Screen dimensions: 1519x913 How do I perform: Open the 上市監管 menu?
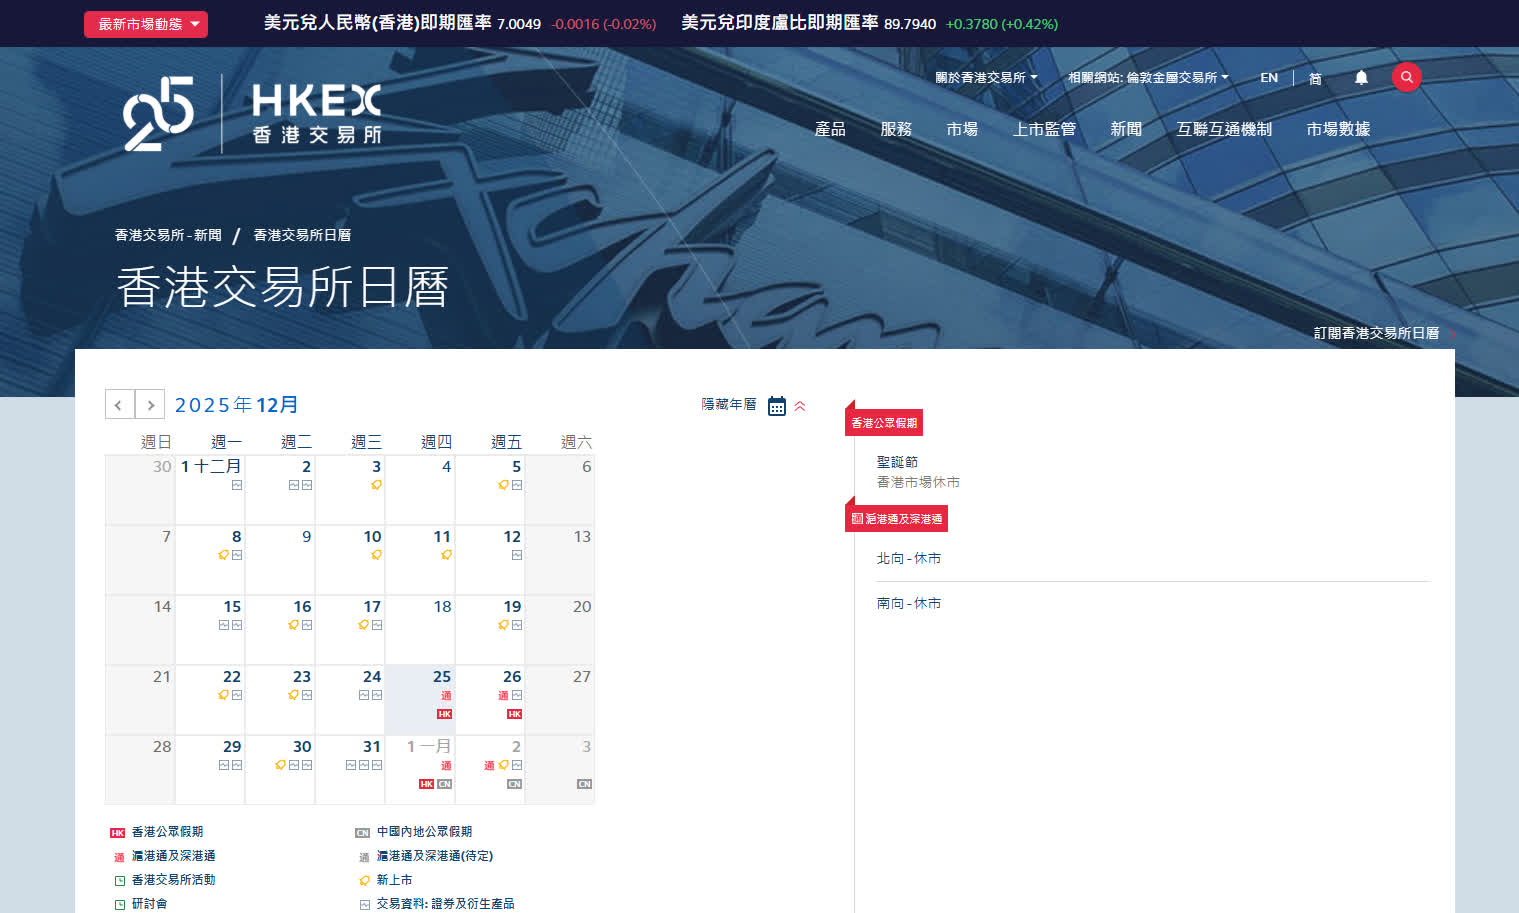point(1044,129)
